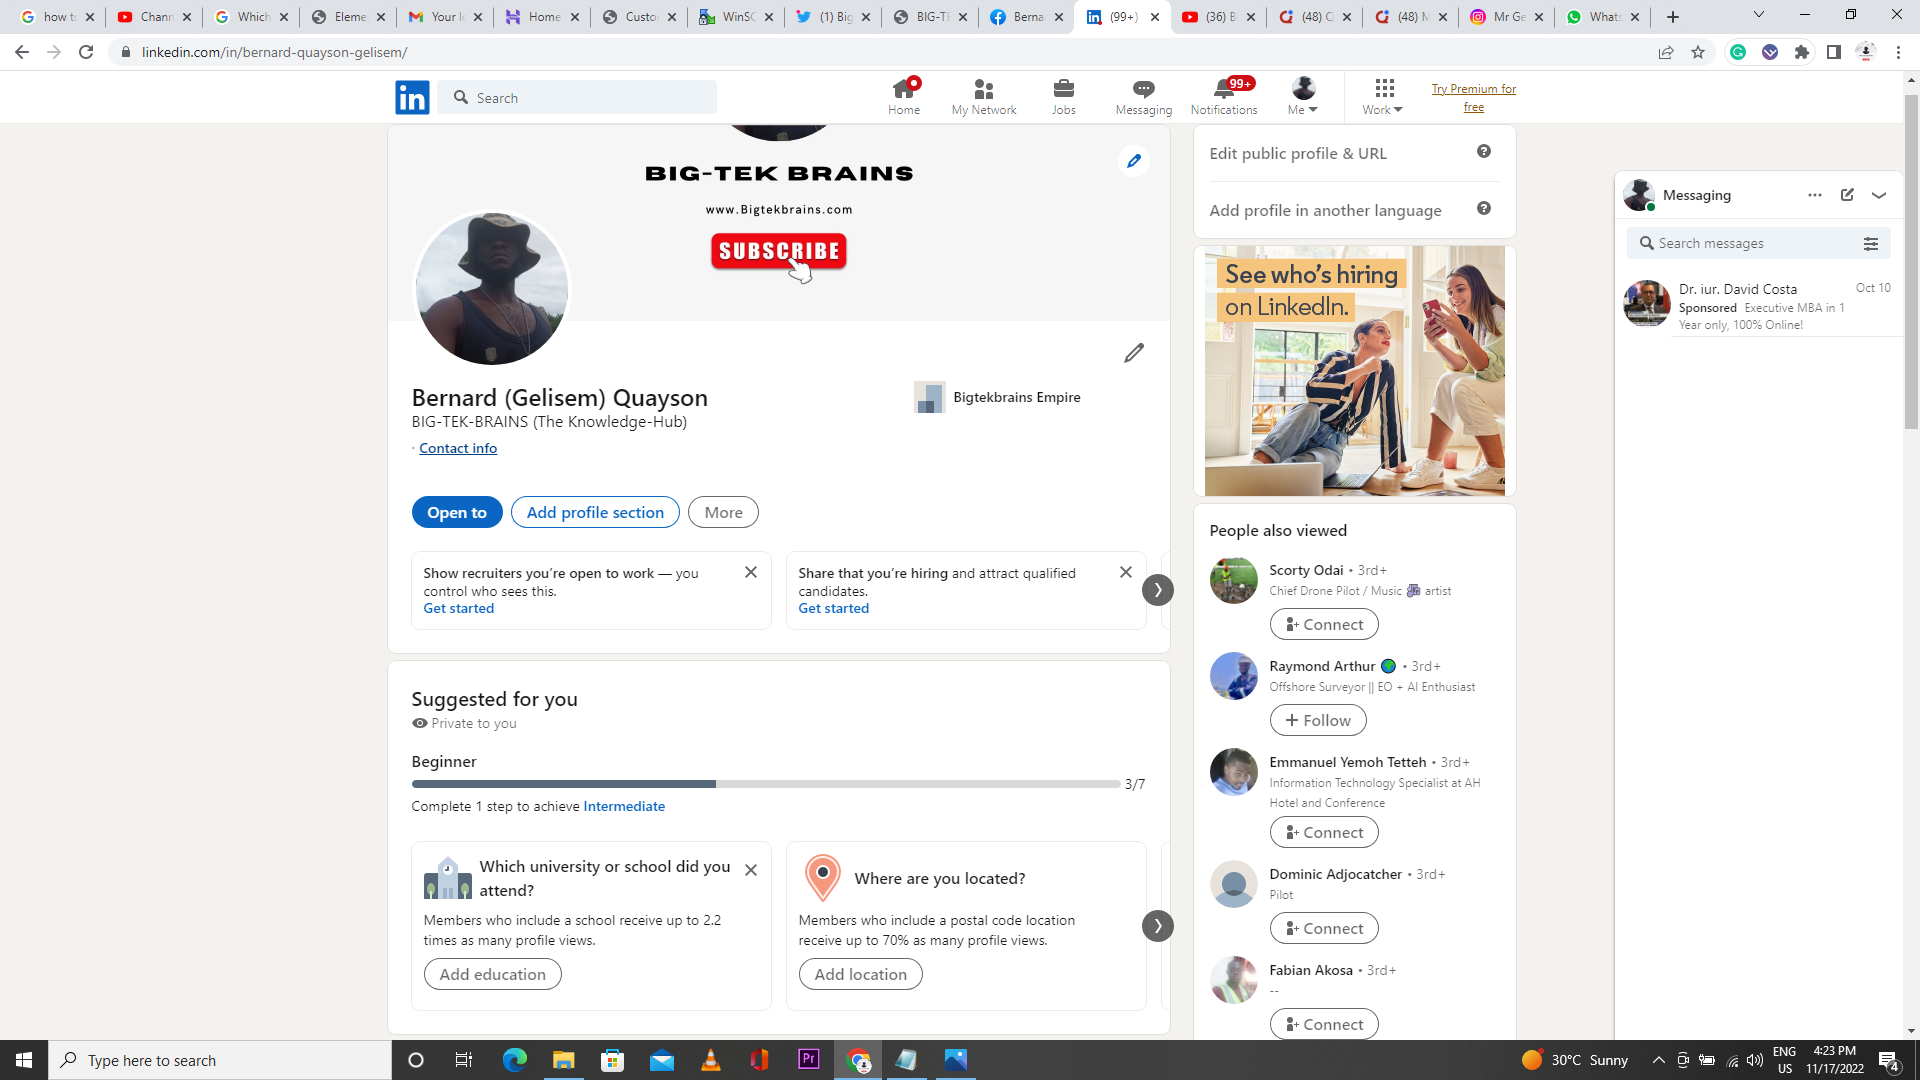Open the LinkedIn Home icon
This screenshot has width=1920, height=1080.
(x=903, y=96)
